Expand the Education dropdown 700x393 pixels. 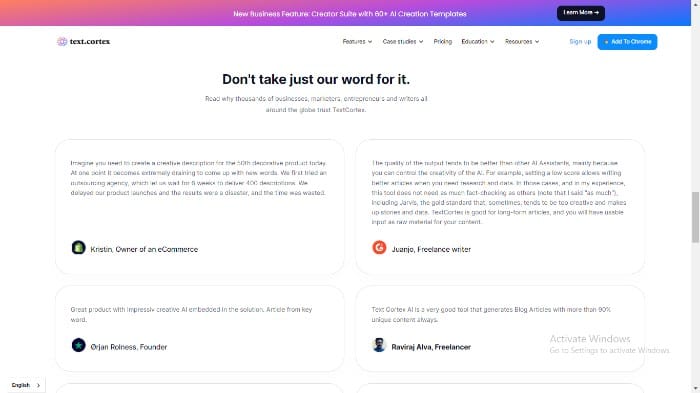[478, 42]
